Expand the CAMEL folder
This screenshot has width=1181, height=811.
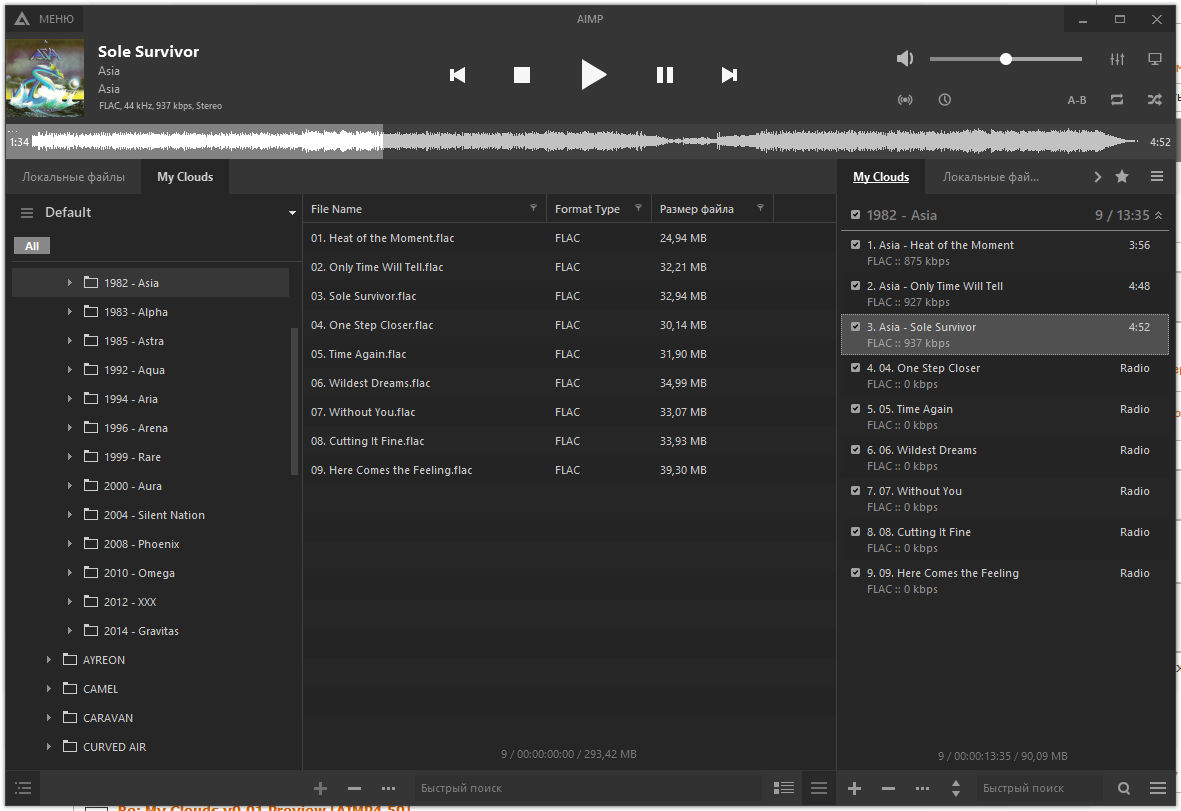tap(48, 689)
